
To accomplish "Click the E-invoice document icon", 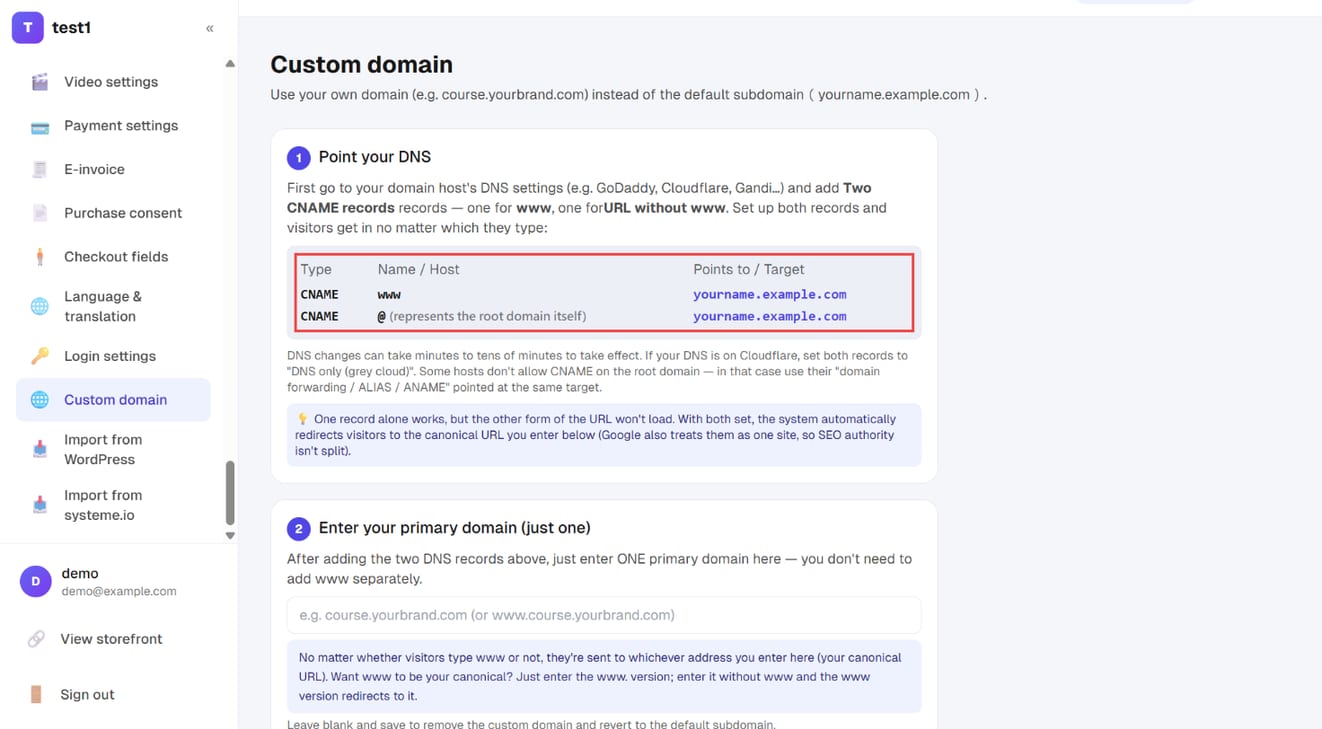I will click(40, 169).
